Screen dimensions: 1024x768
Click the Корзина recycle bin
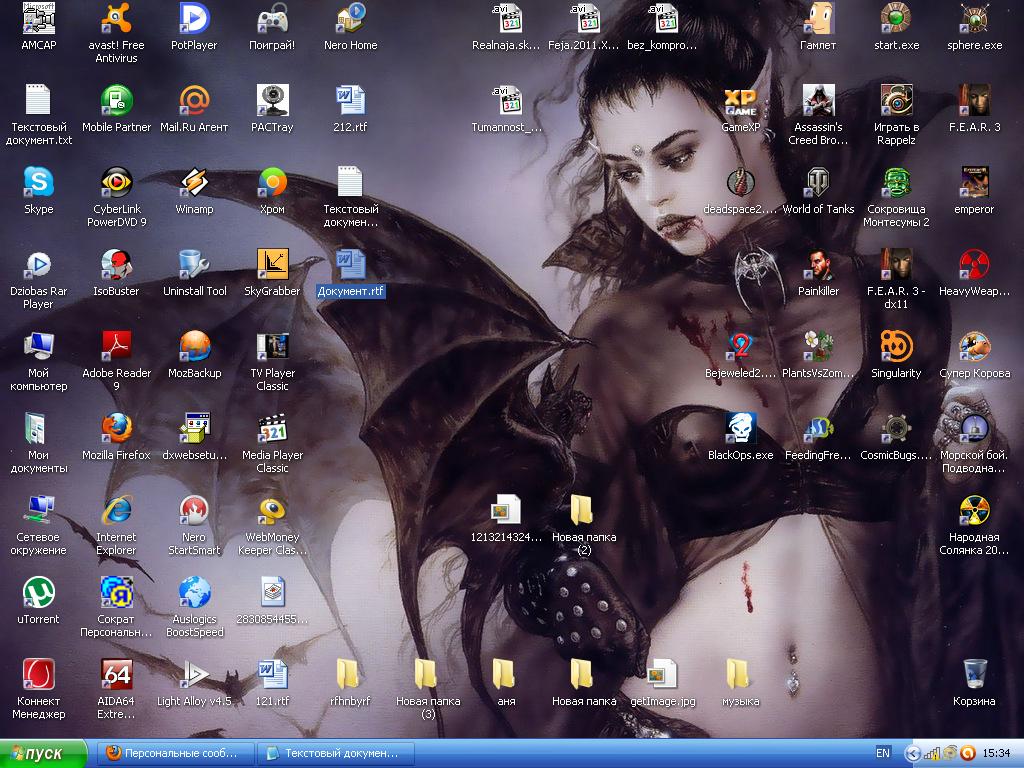coord(974,674)
